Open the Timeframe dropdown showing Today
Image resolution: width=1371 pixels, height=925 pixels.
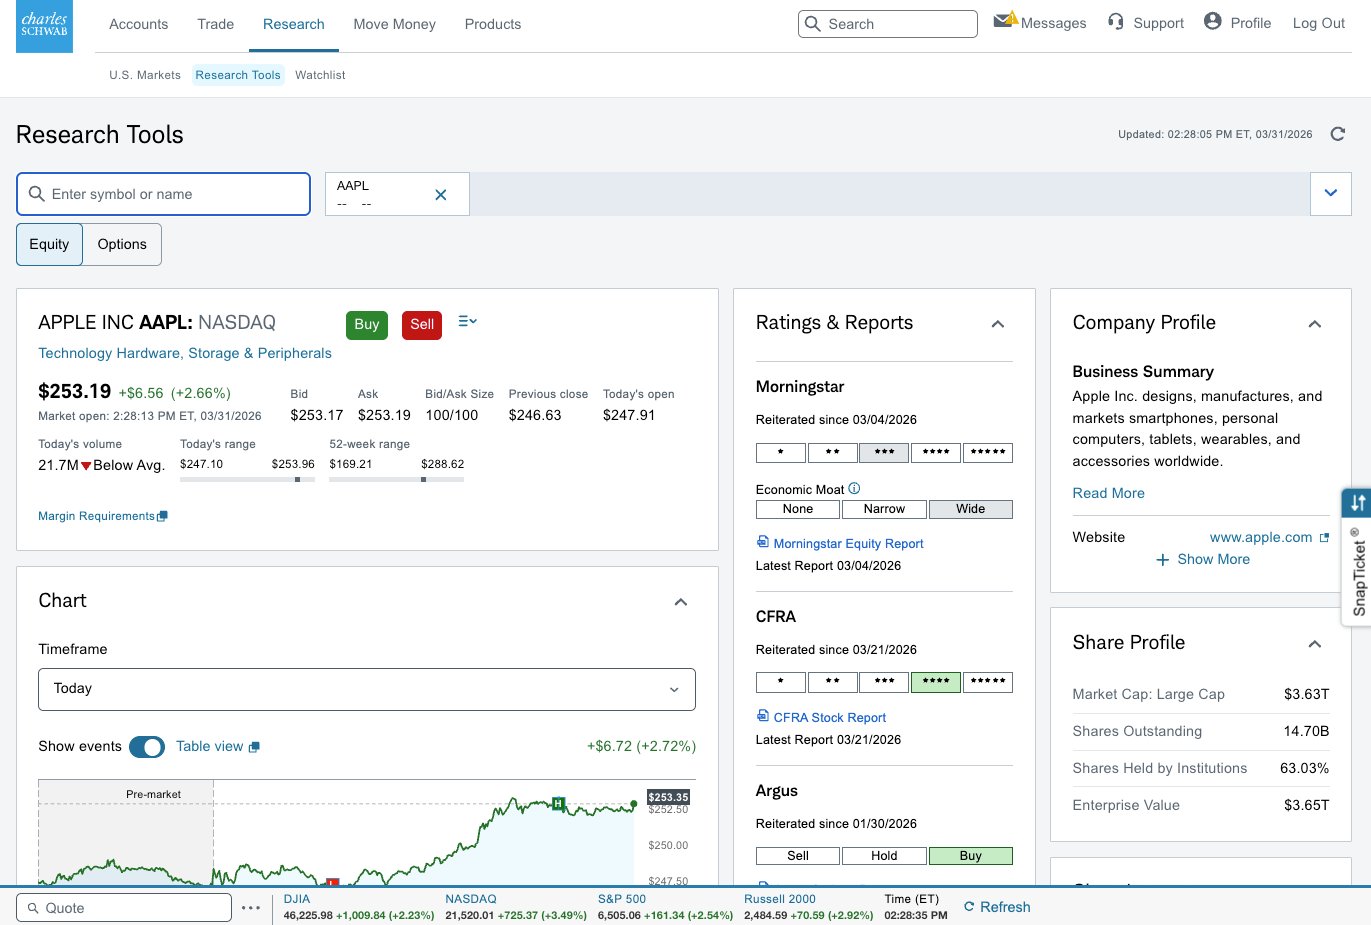(x=366, y=689)
